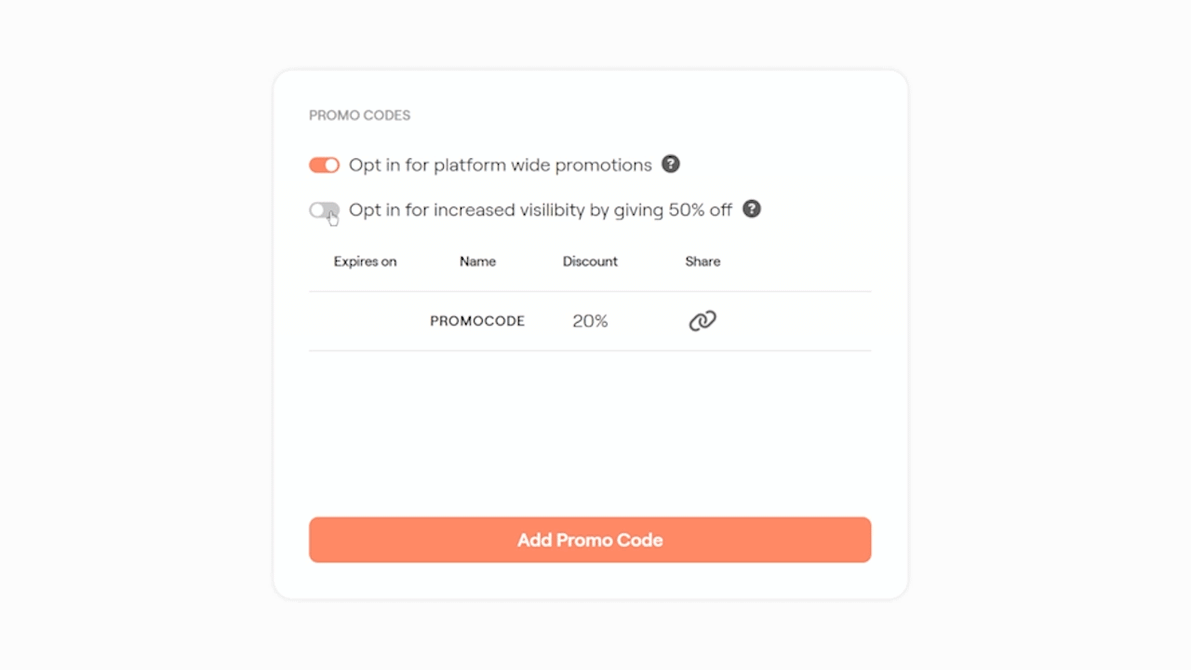
Task: Click the 20% discount value
Action: [x=590, y=321]
